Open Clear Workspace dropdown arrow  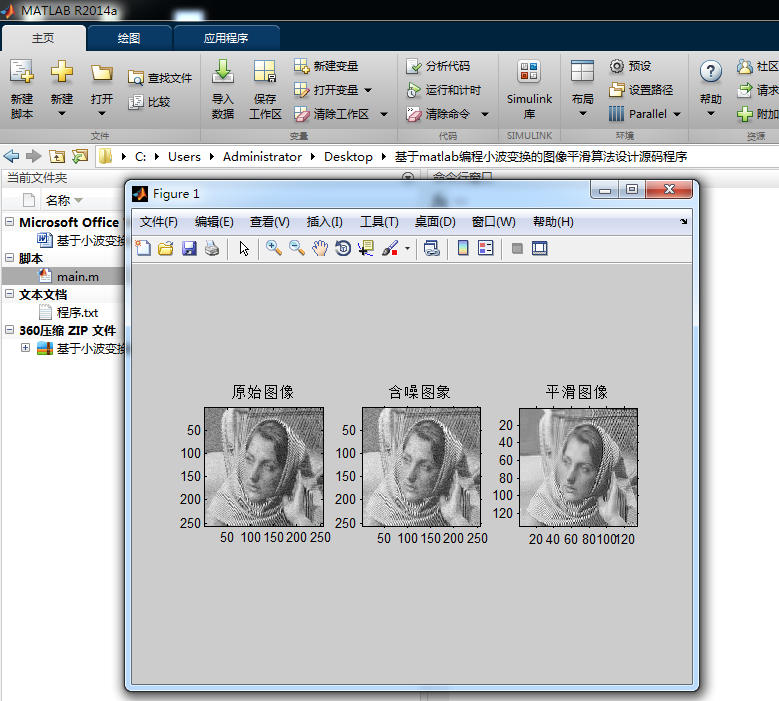[384, 114]
